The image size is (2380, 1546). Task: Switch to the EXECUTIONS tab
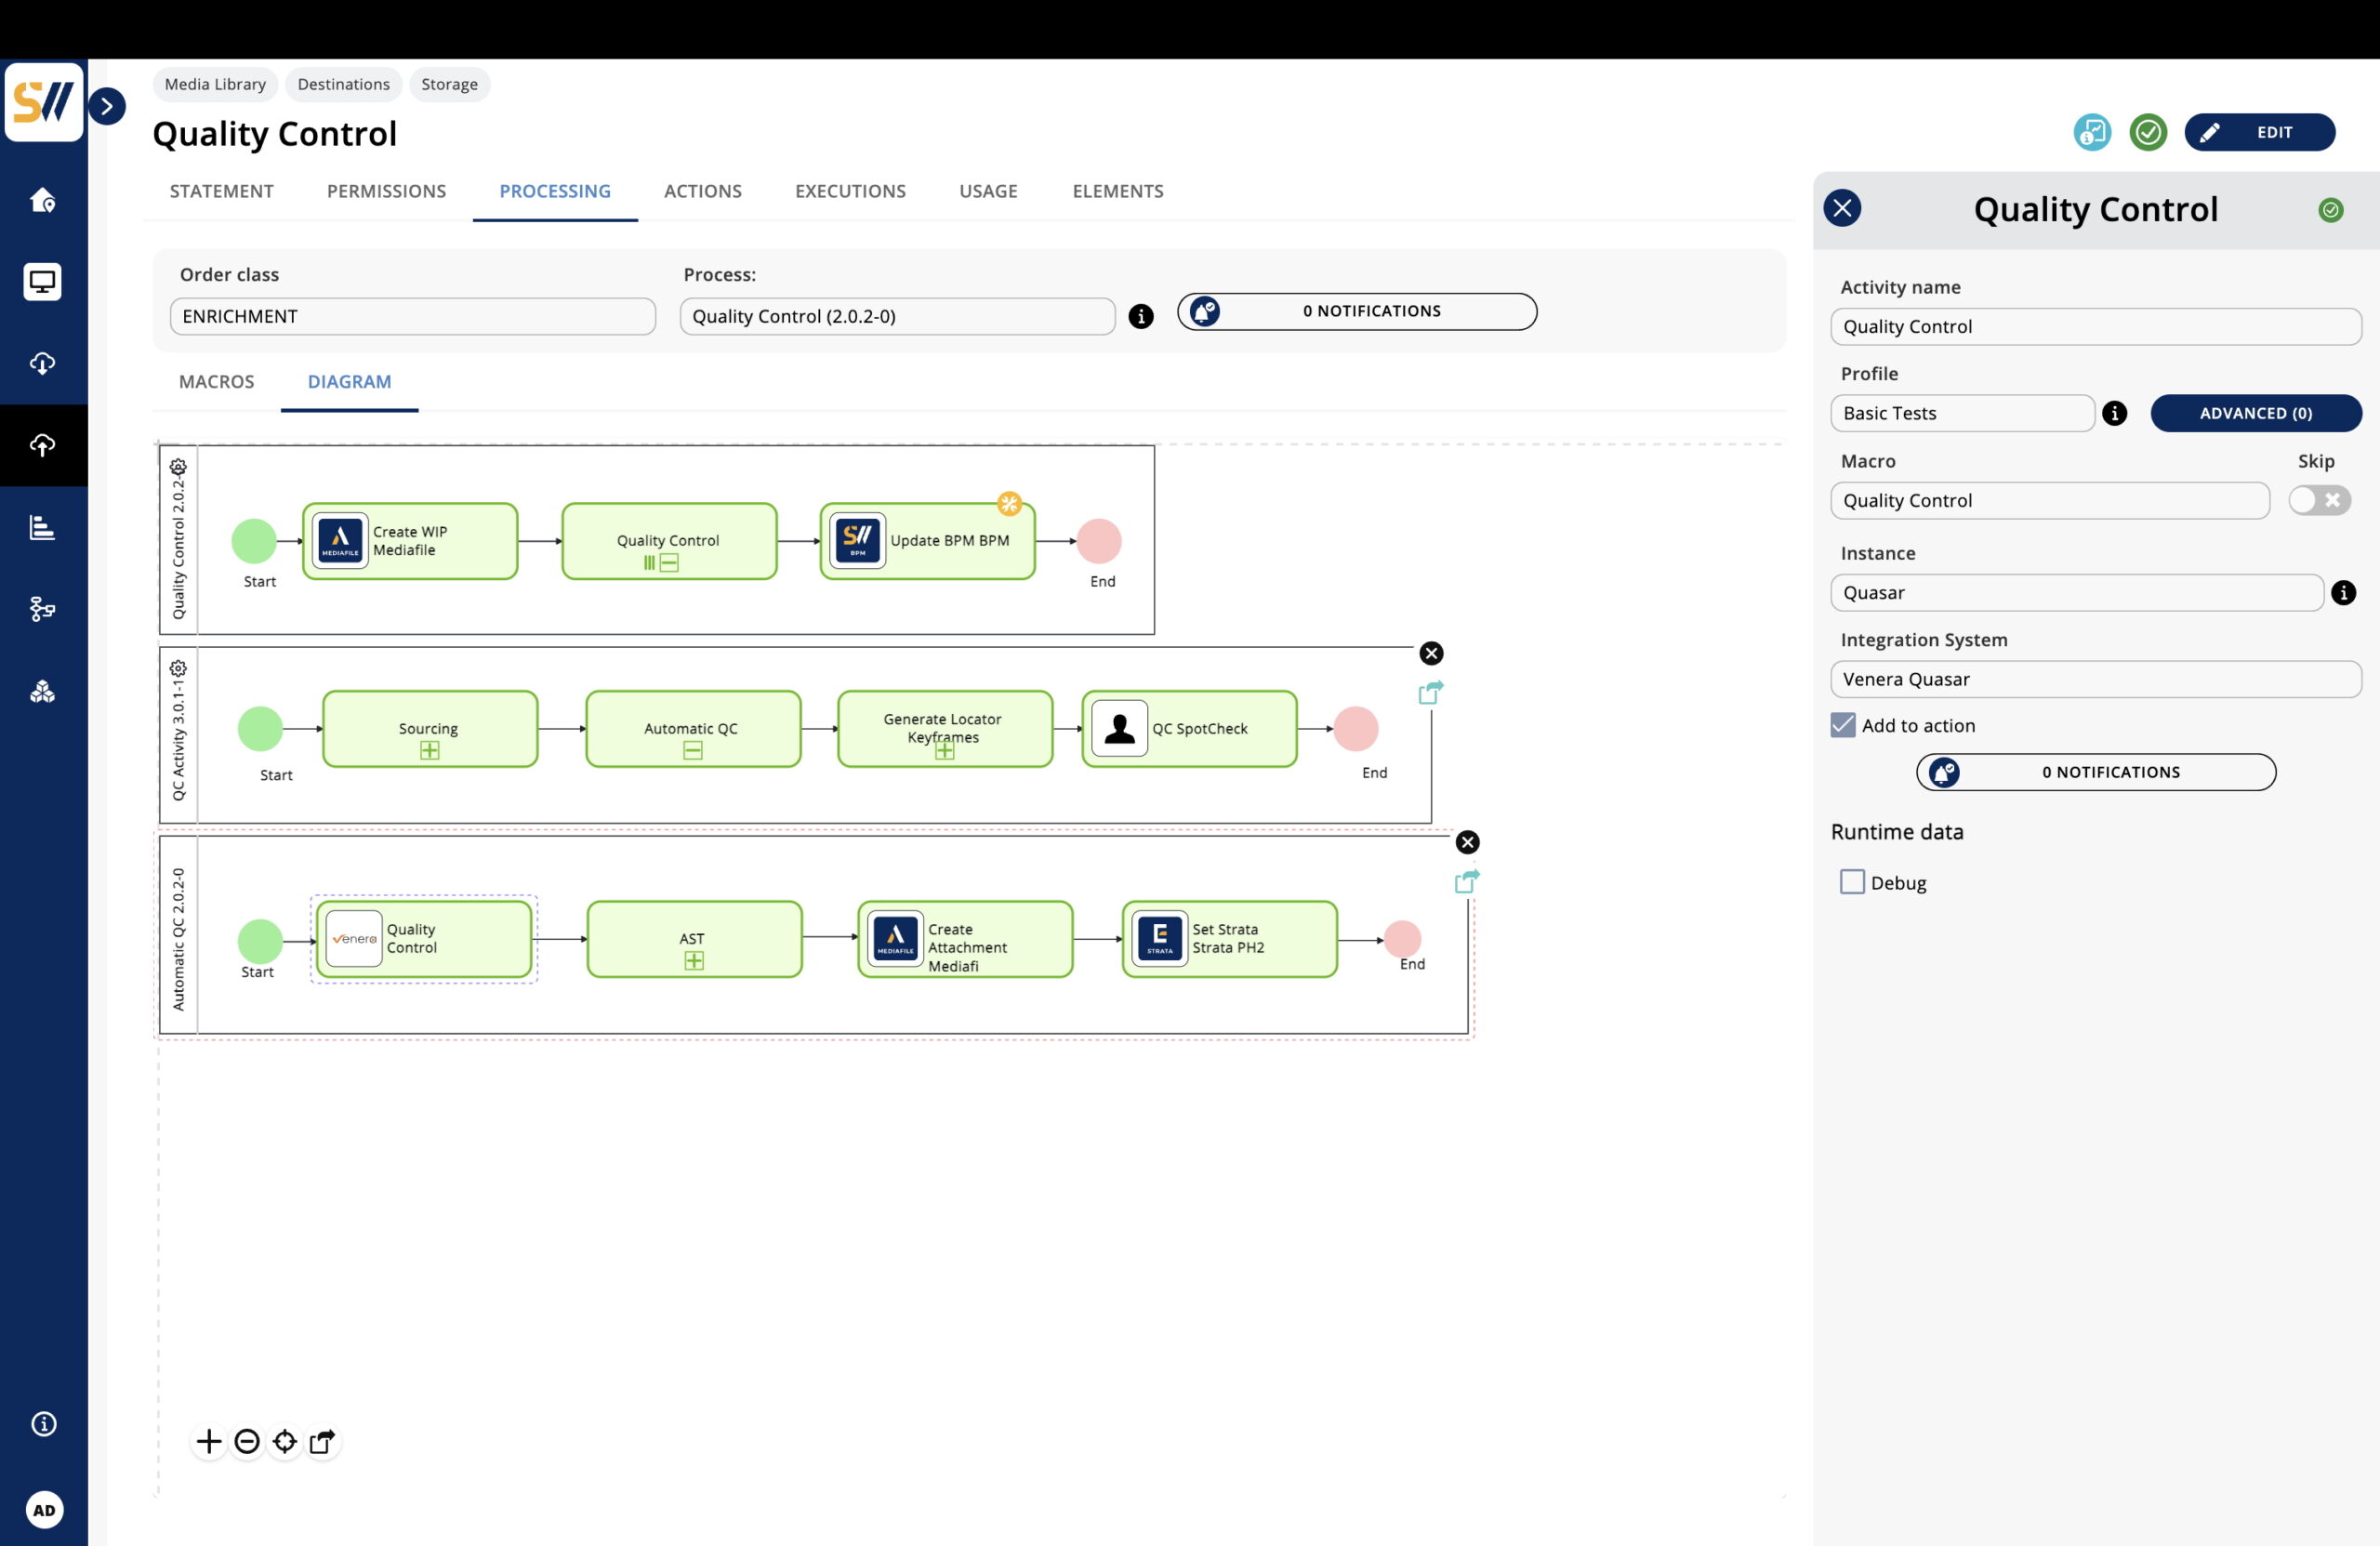[850, 191]
